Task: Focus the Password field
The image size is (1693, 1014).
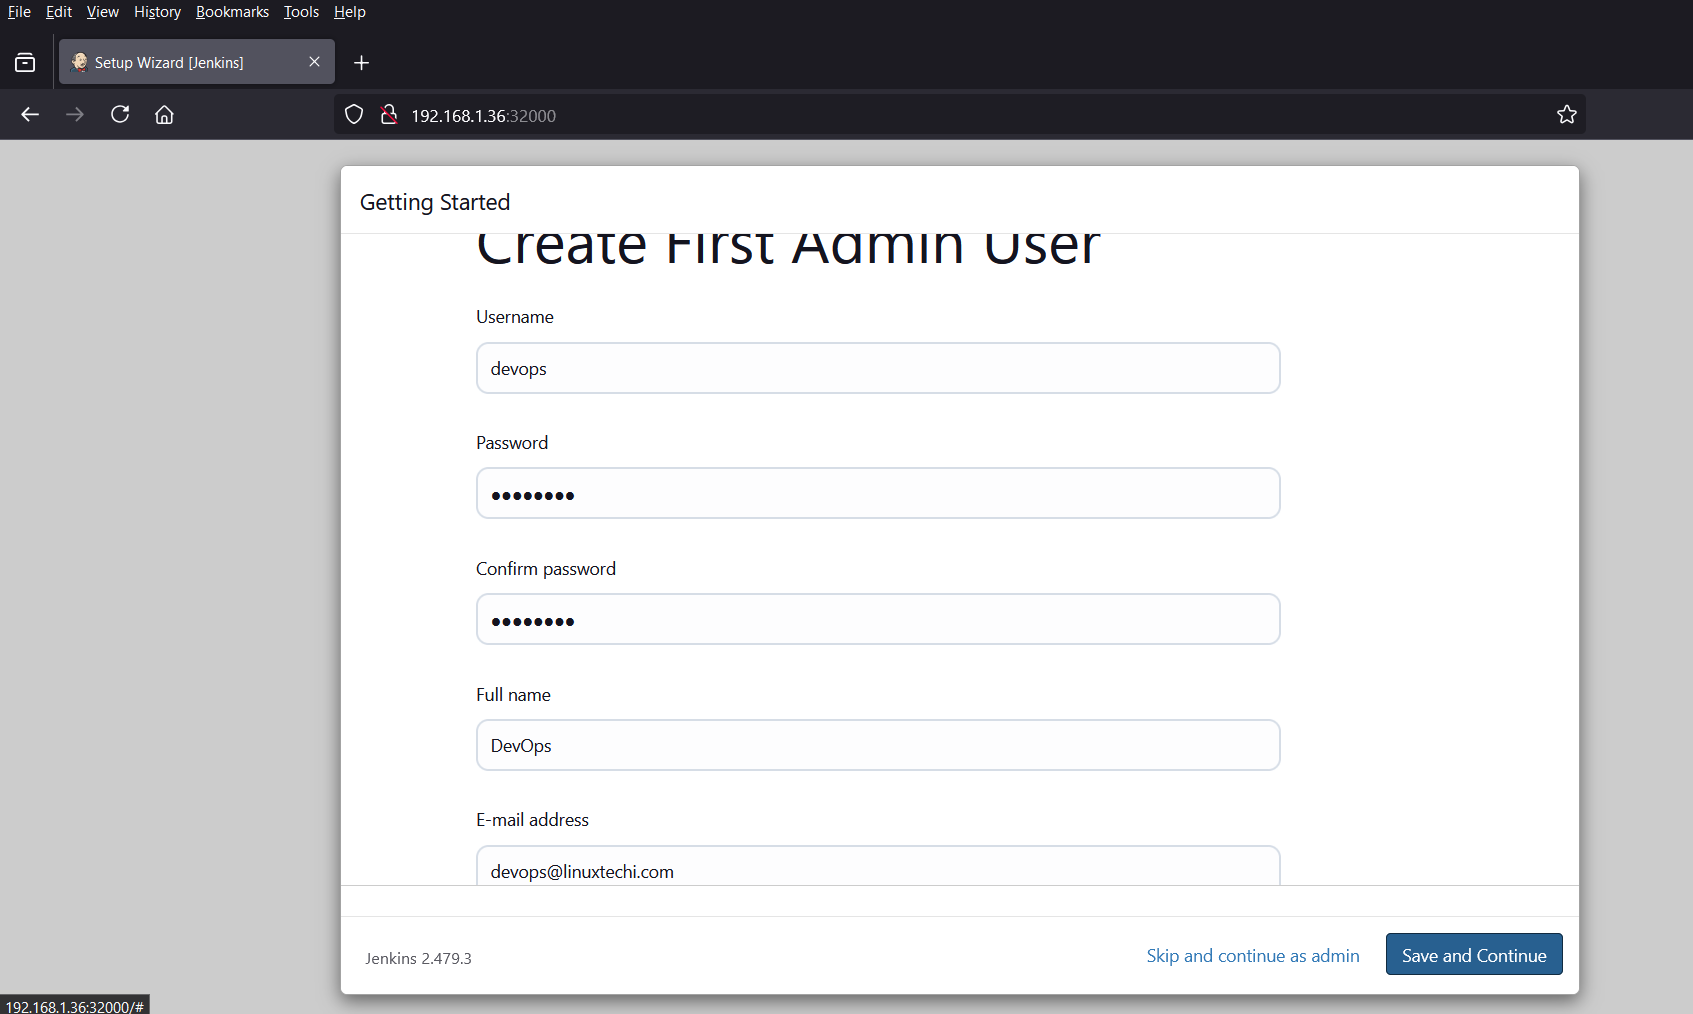Action: click(878, 493)
